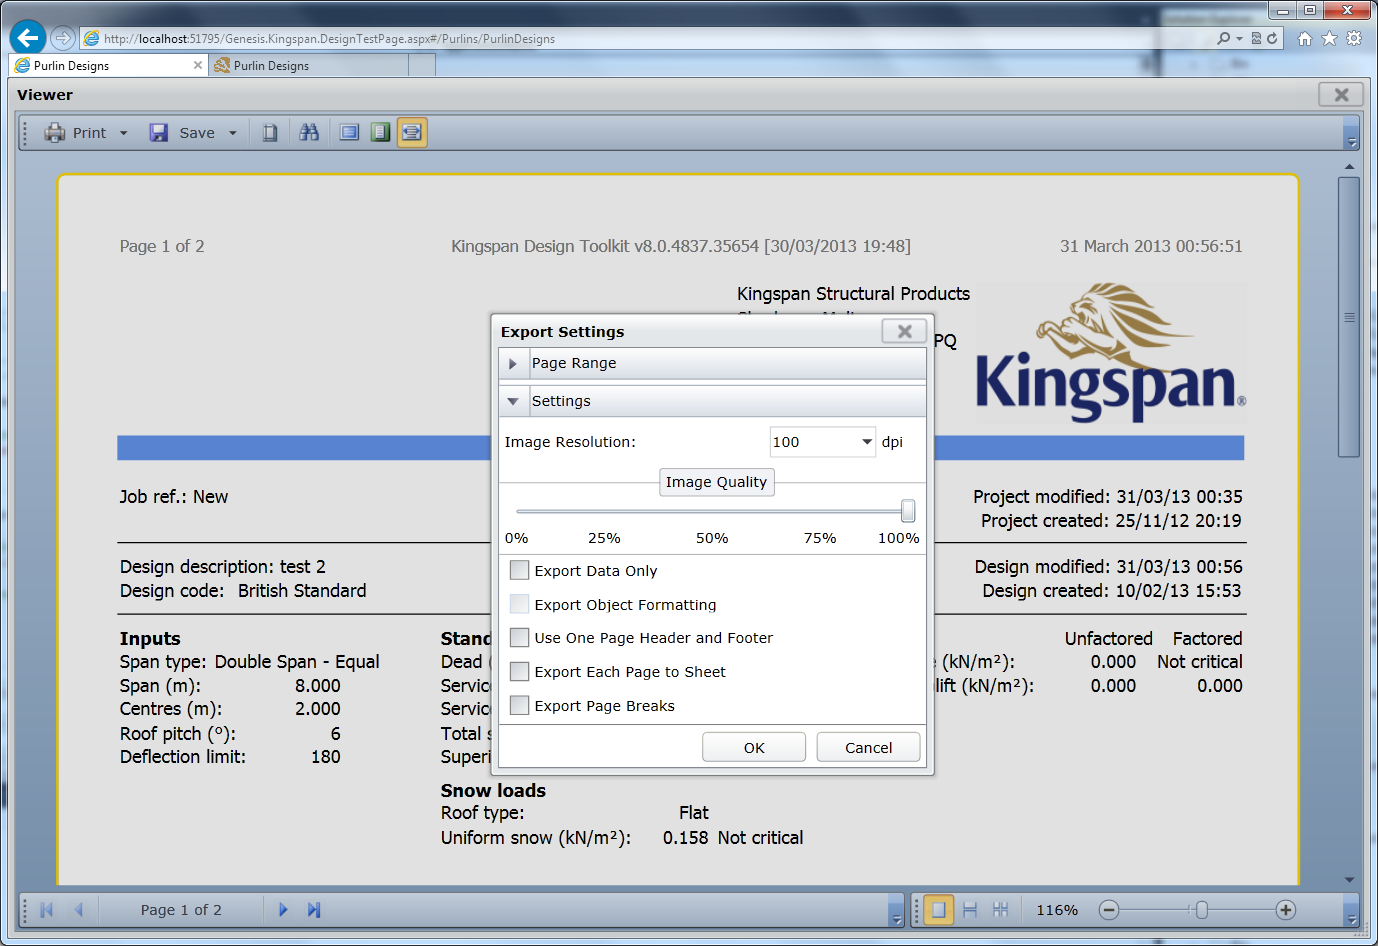The height and width of the screenshot is (946, 1378).
Task: Click the browser Back button
Action: click(27, 38)
